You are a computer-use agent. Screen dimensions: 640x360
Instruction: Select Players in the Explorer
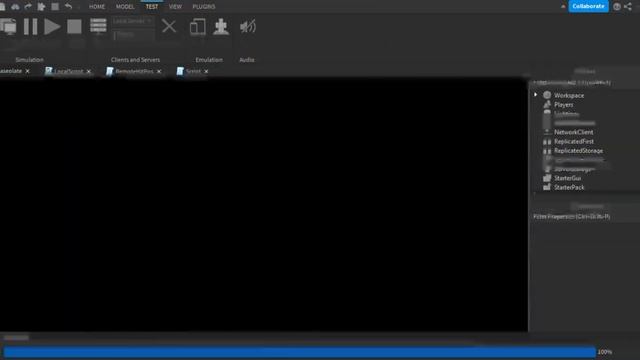click(563, 104)
